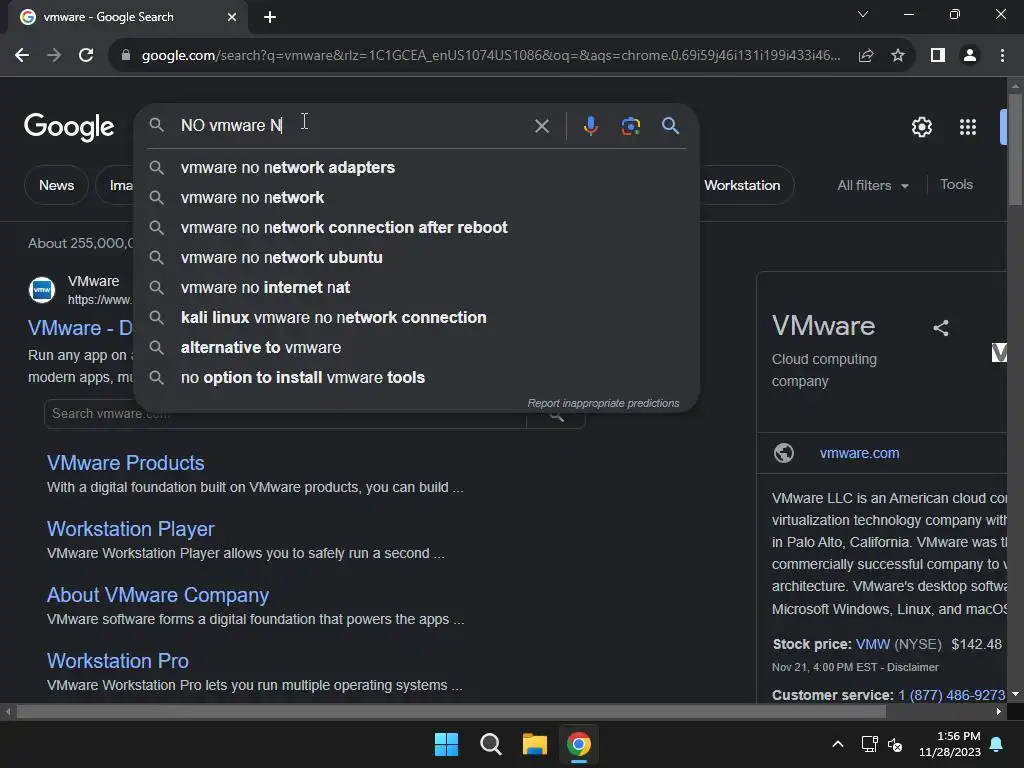Call customer service number 1 (877) 486-9273

[952, 696]
